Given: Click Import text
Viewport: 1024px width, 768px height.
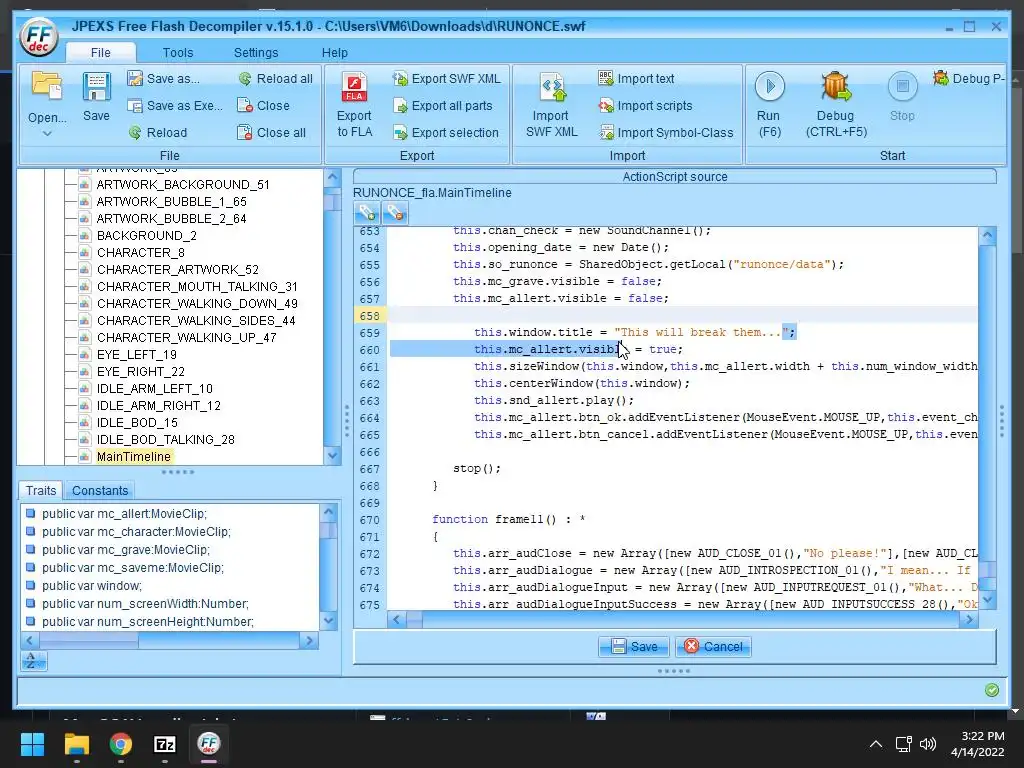Looking at the screenshot, I should coord(636,78).
